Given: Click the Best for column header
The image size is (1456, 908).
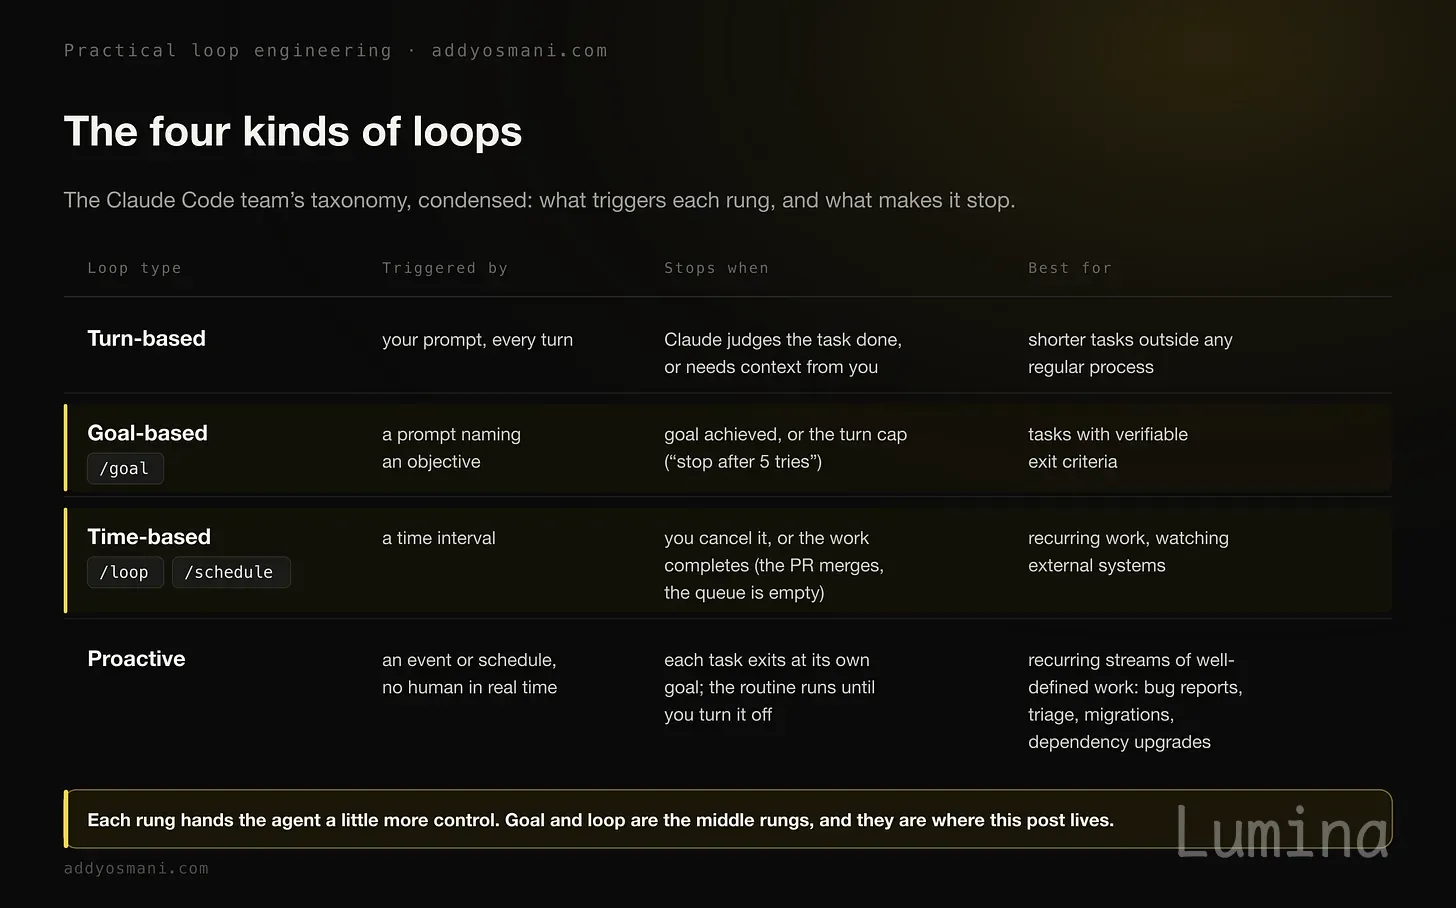Looking at the screenshot, I should click(1069, 268).
